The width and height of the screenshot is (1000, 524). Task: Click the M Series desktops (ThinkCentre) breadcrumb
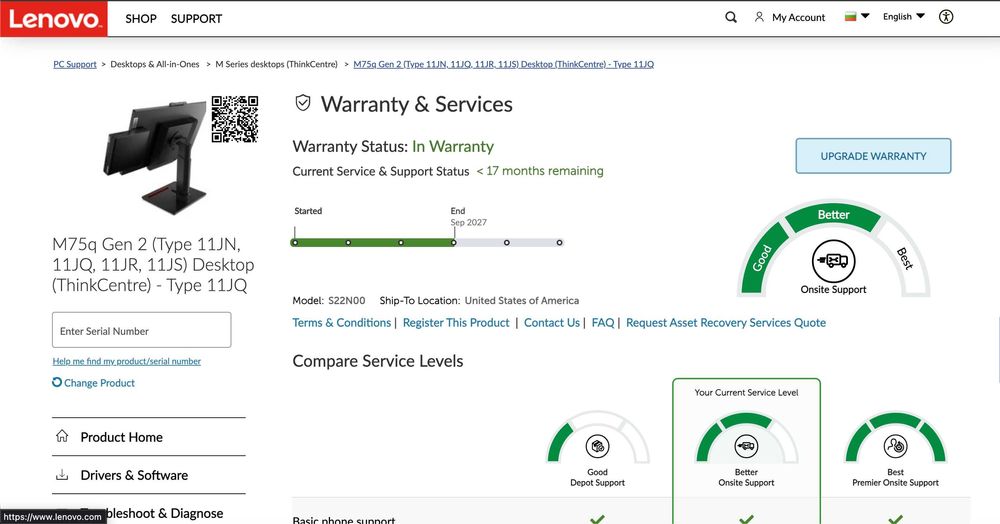click(x=276, y=64)
